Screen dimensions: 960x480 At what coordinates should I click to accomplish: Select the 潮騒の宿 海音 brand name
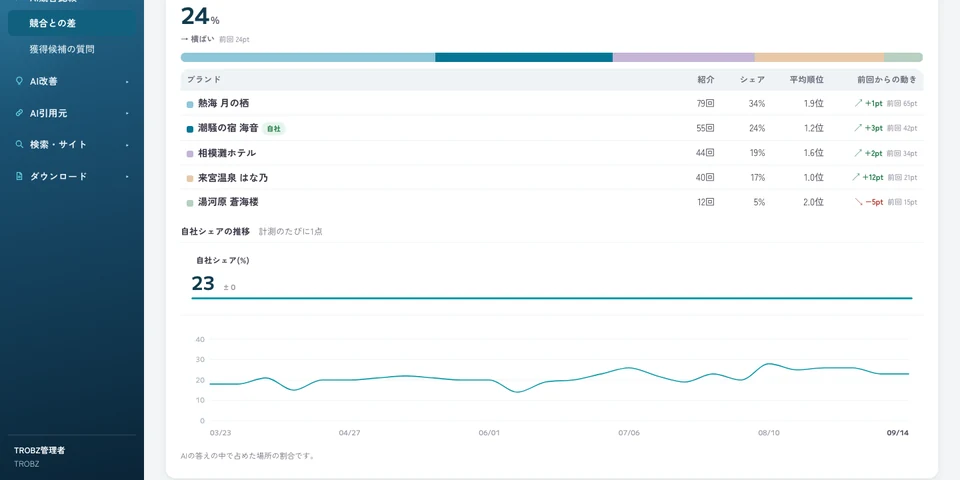(228, 129)
